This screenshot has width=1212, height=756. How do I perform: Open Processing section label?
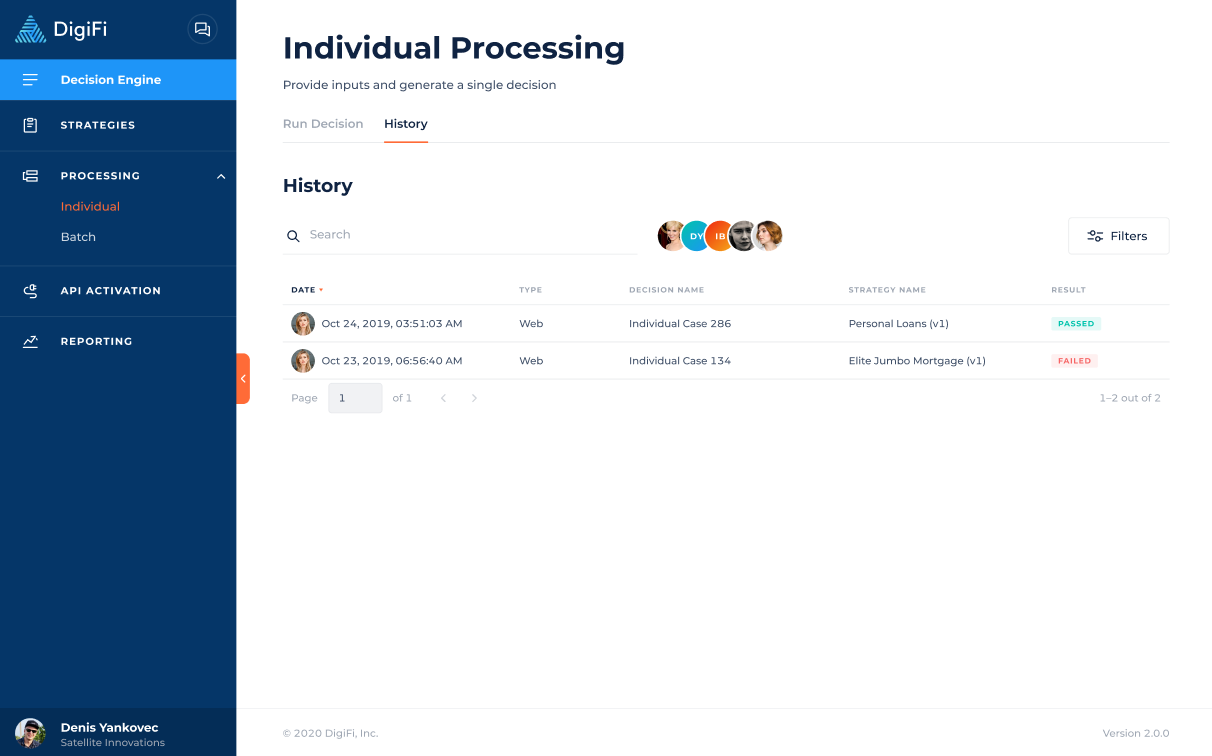[x=100, y=176]
